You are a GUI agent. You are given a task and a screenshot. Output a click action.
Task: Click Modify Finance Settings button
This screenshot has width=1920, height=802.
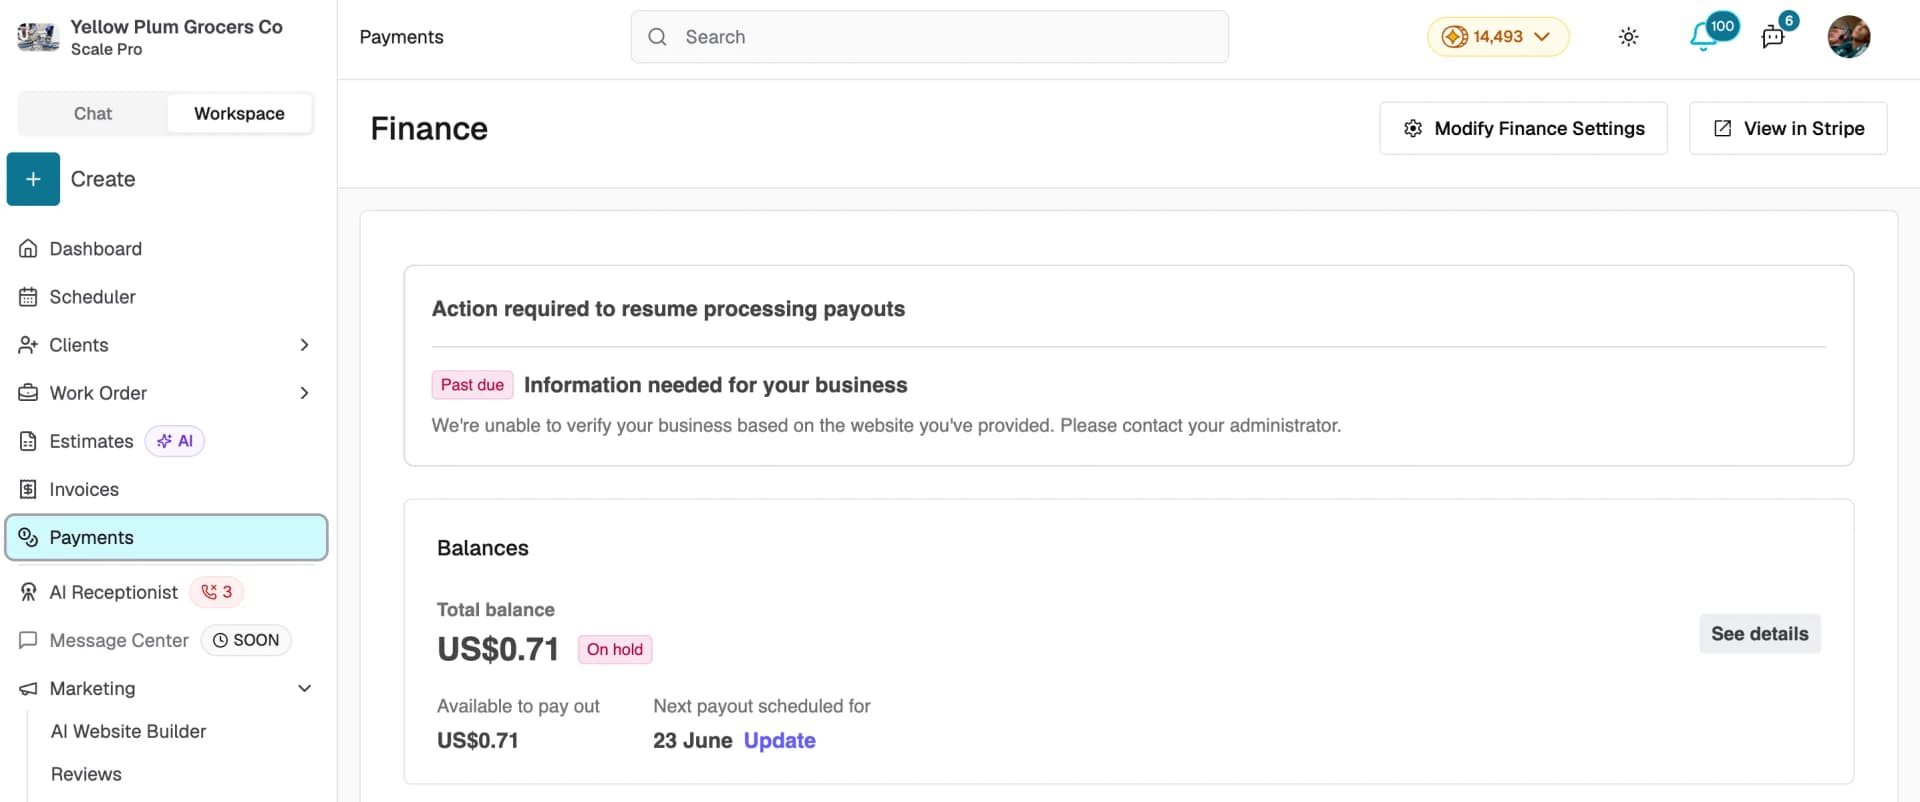click(1523, 128)
